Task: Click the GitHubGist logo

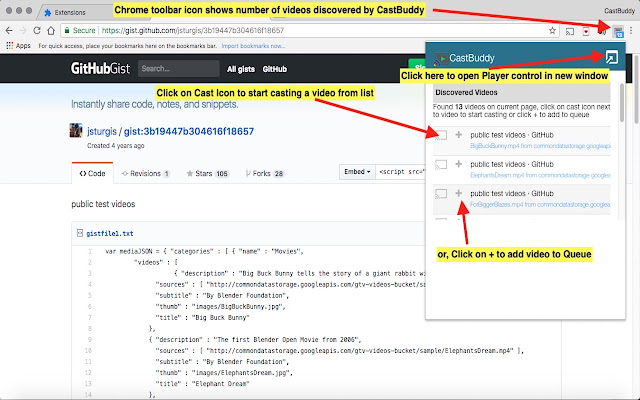Action: 100,68
